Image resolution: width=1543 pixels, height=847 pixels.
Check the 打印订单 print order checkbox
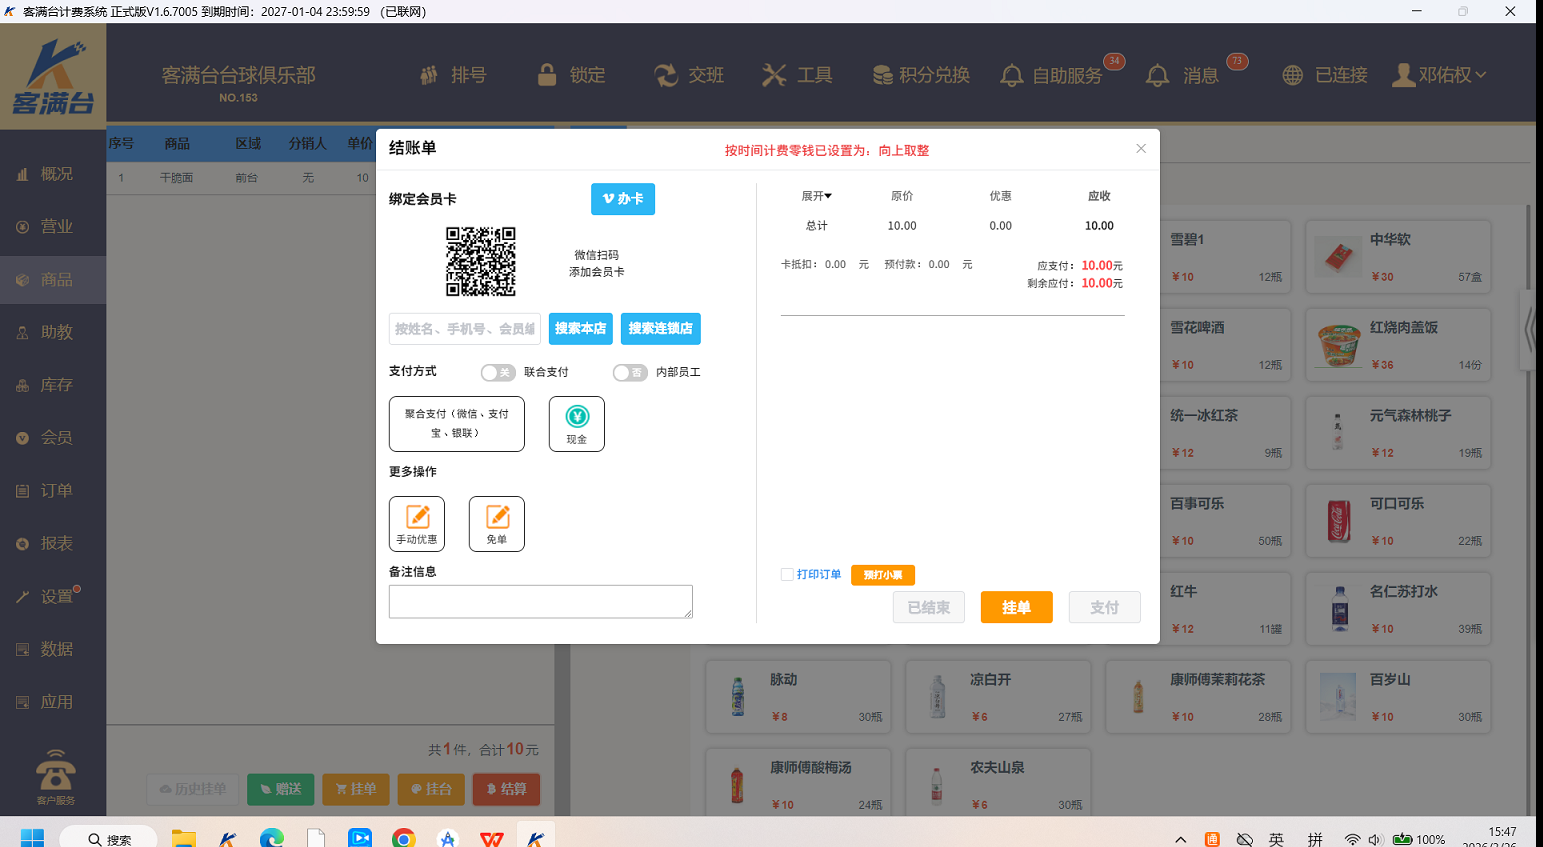[x=787, y=574]
